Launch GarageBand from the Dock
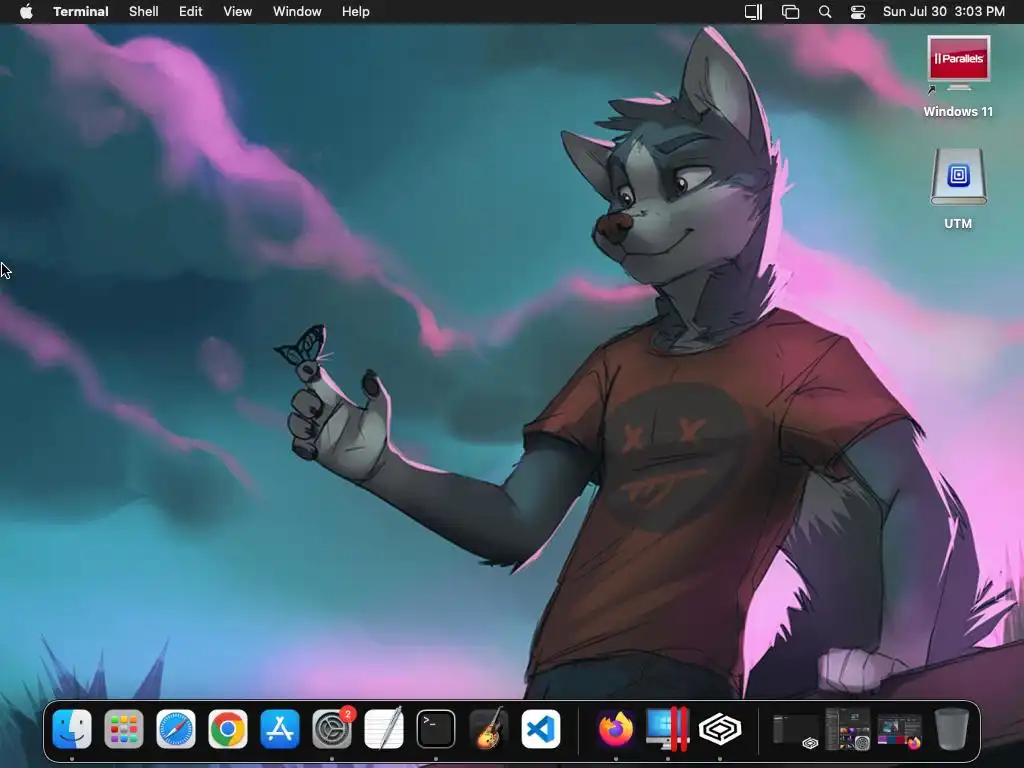The width and height of the screenshot is (1024, 768). 488,729
